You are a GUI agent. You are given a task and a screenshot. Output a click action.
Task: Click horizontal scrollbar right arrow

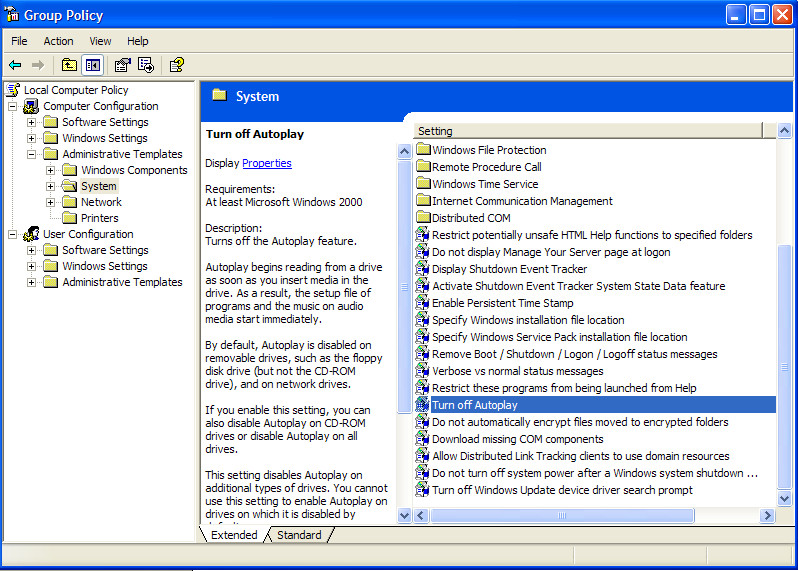767,516
